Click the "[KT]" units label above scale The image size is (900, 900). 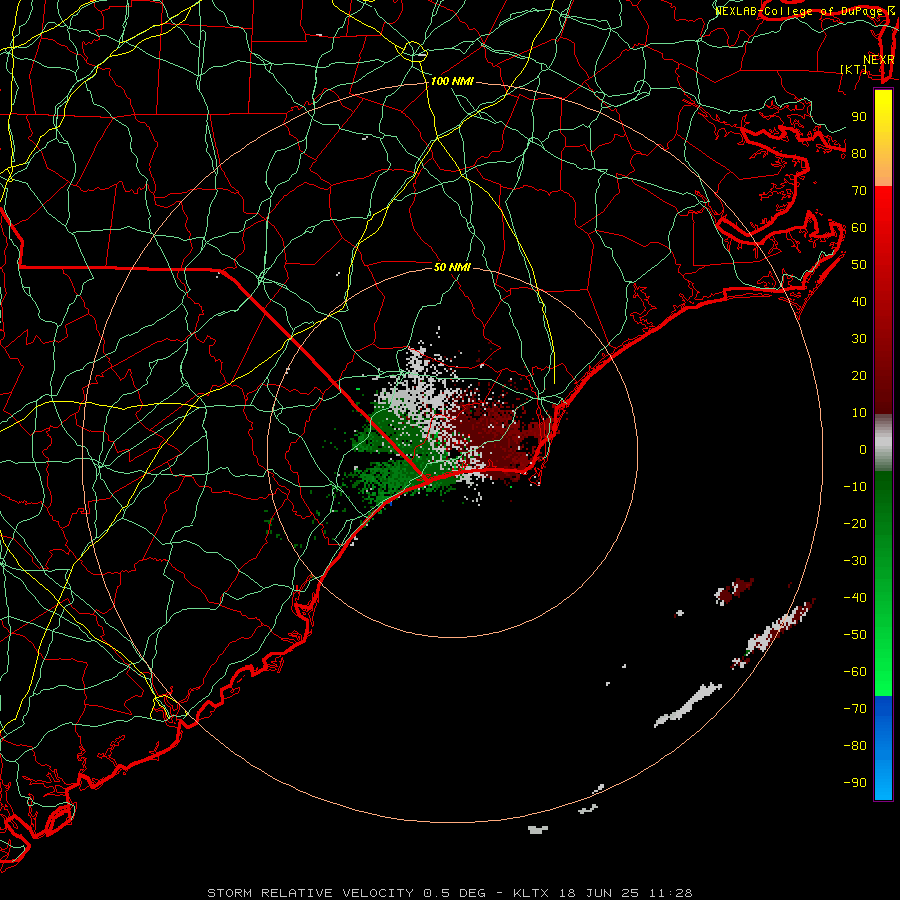tap(854, 69)
